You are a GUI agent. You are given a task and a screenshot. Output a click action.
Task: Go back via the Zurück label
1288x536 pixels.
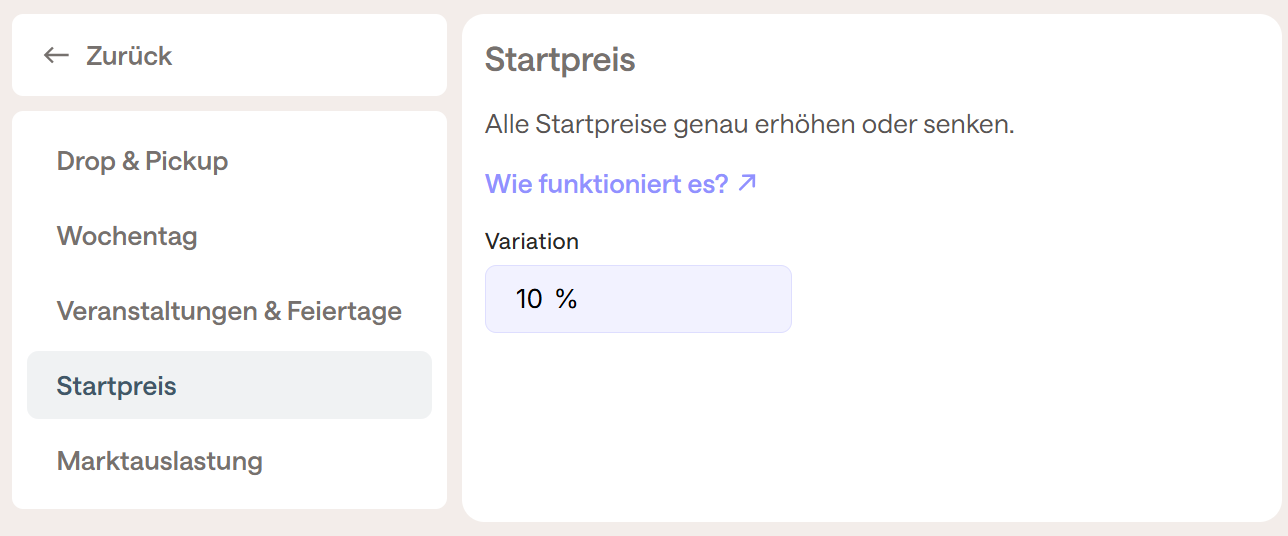129,56
